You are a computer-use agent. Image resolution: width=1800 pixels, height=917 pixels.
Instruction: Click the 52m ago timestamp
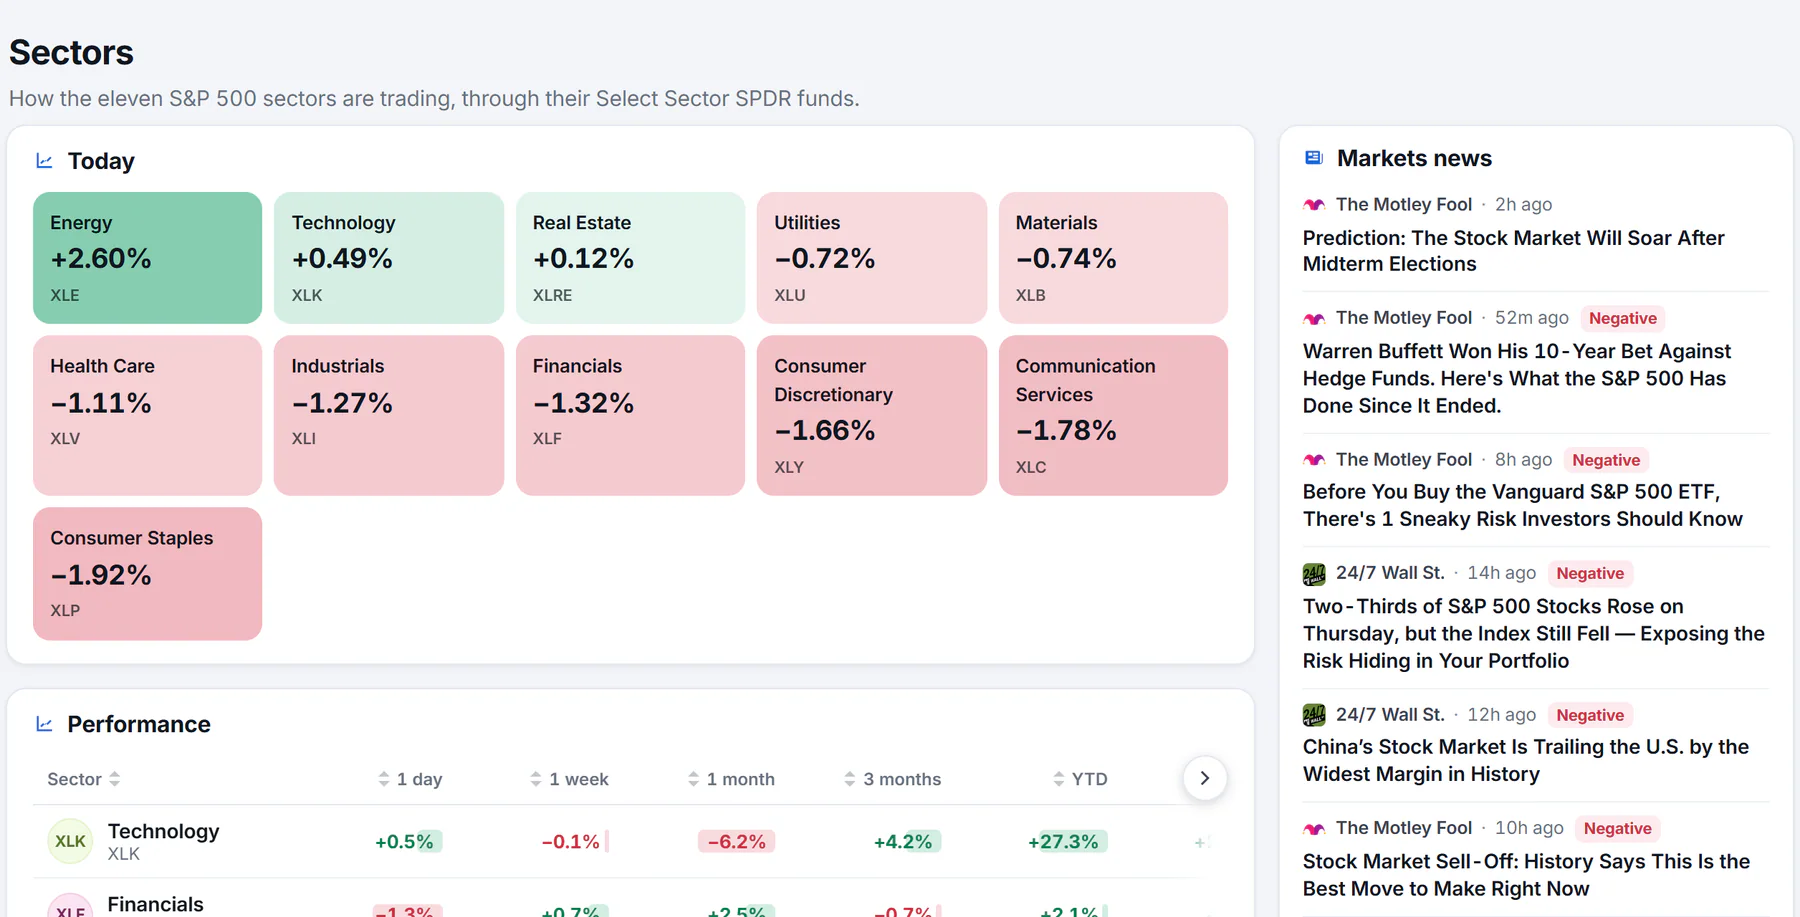click(1531, 318)
